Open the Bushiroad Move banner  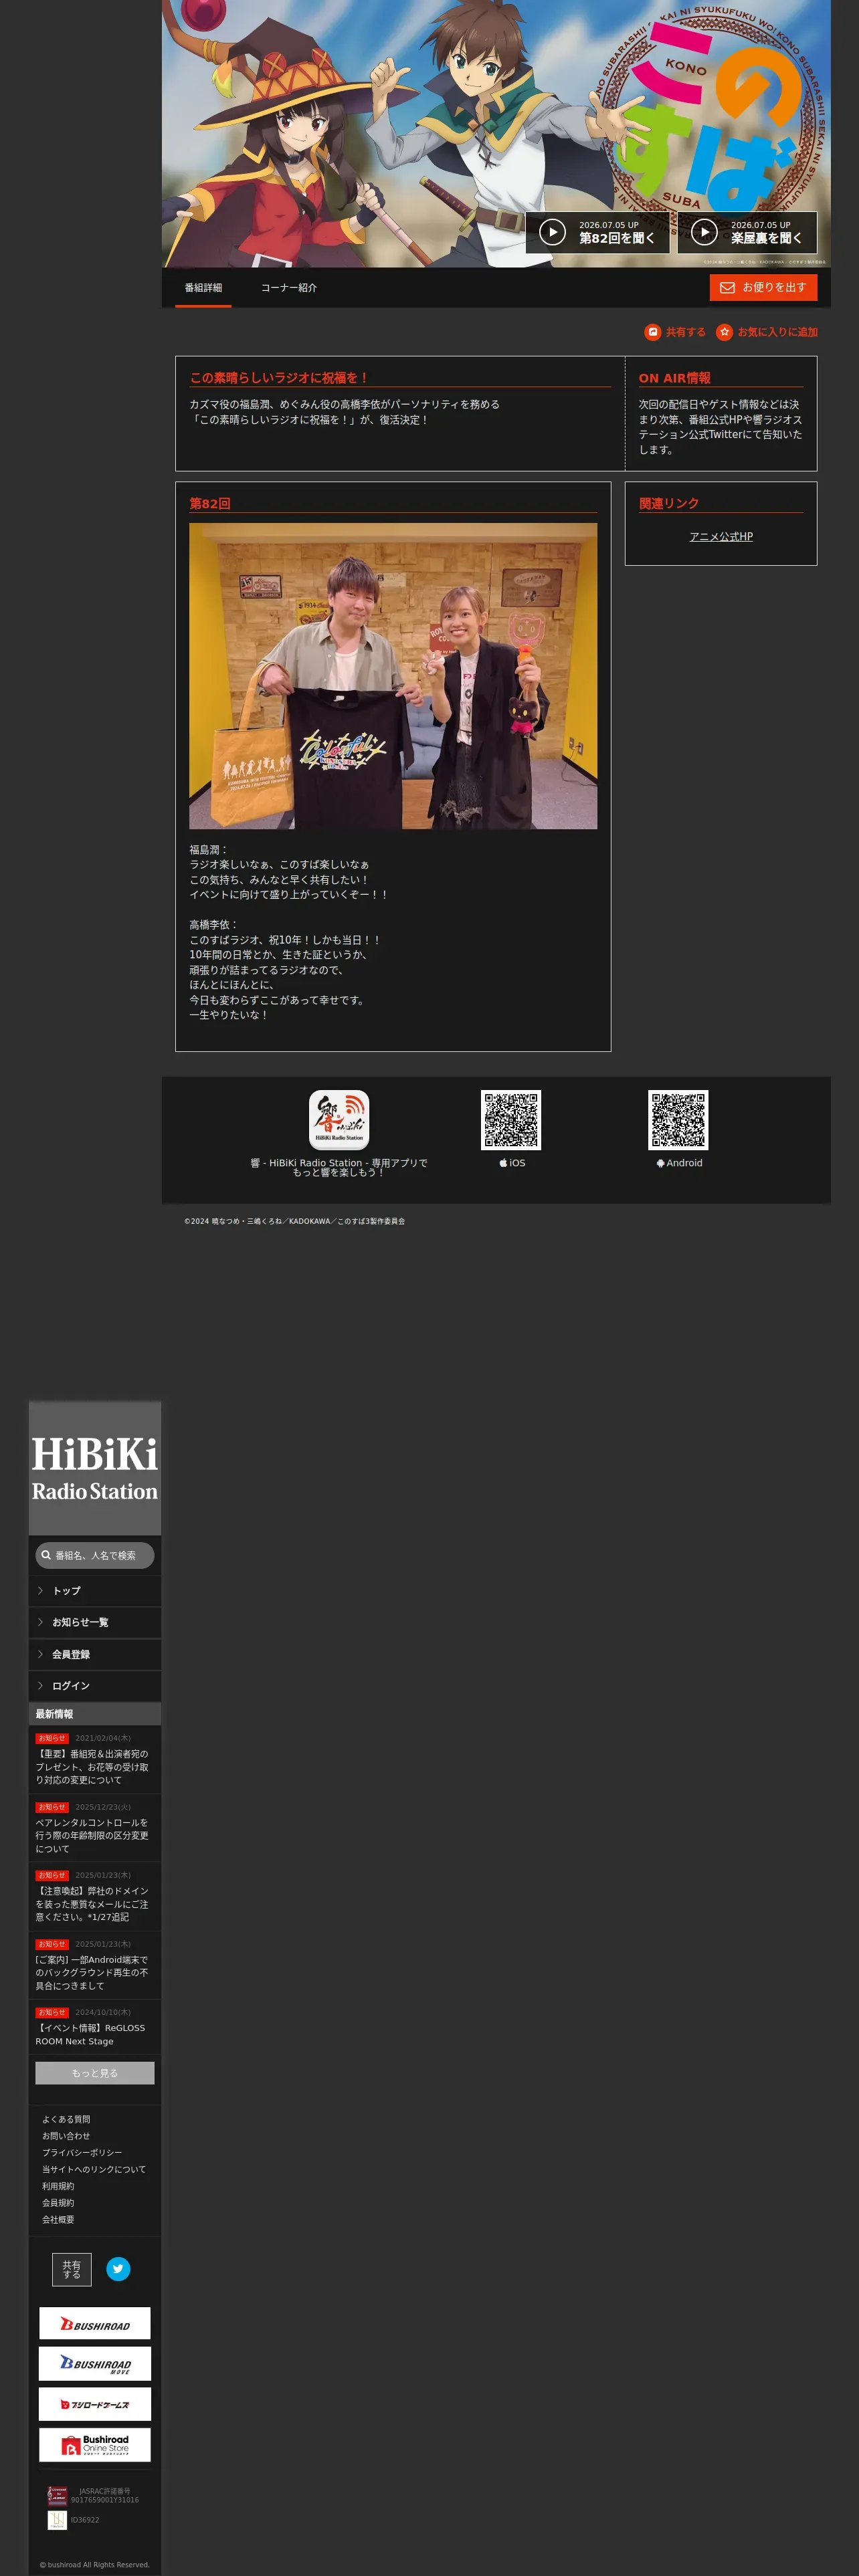click(95, 2363)
